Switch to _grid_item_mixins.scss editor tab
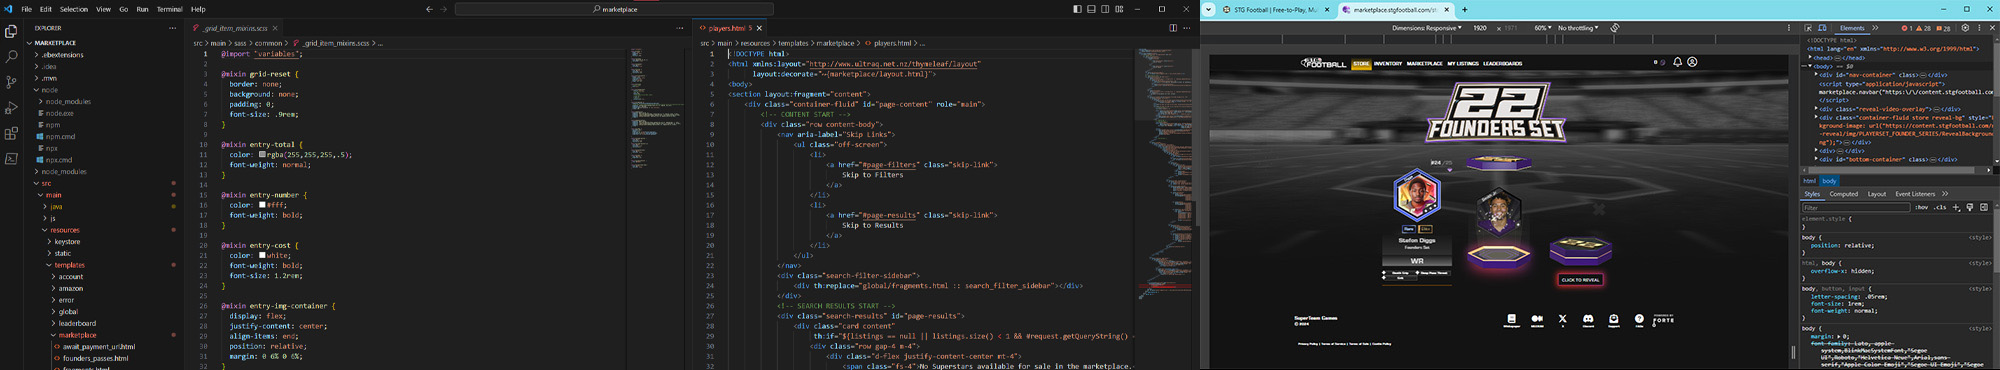 235,28
